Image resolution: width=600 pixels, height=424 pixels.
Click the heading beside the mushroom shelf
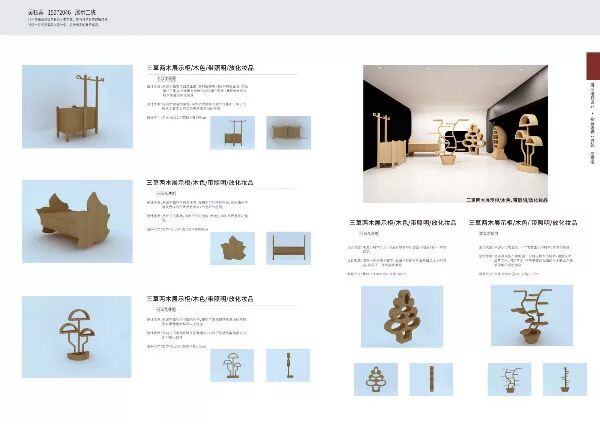pyautogui.click(x=200, y=298)
